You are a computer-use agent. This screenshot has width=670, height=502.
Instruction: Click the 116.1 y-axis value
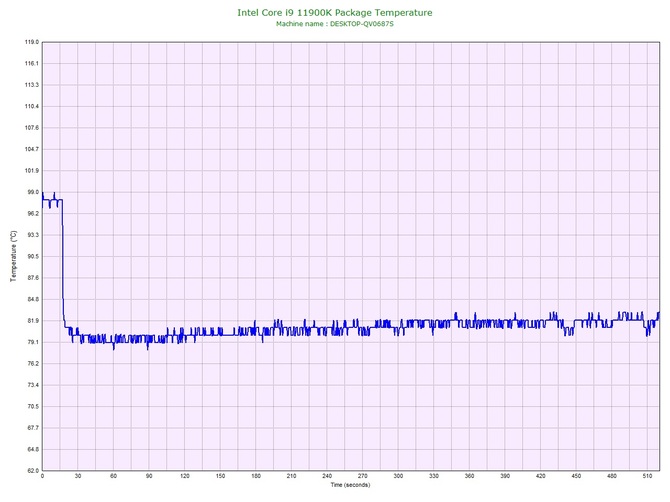32,64
